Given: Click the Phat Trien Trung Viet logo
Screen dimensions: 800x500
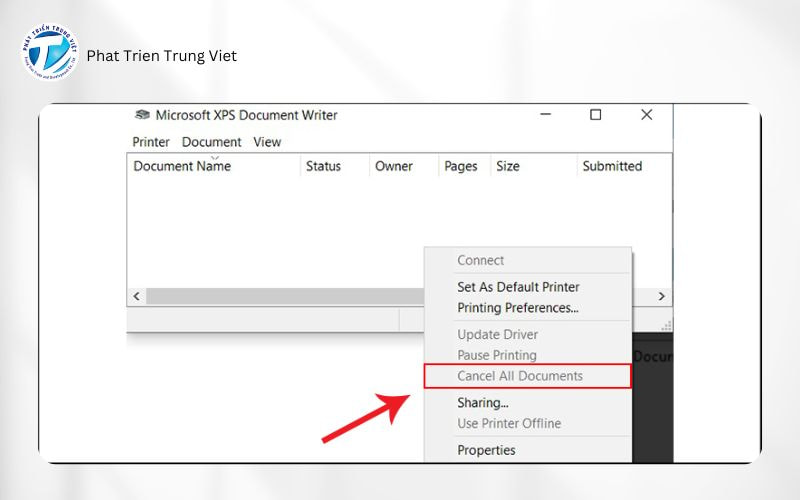Looking at the screenshot, I should [x=49, y=55].
